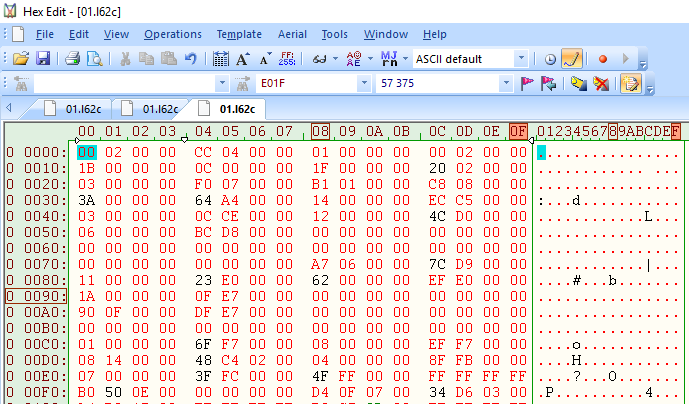The height and width of the screenshot is (404, 689).
Task: Select byte CC in row 0000
Action: [203, 152]
